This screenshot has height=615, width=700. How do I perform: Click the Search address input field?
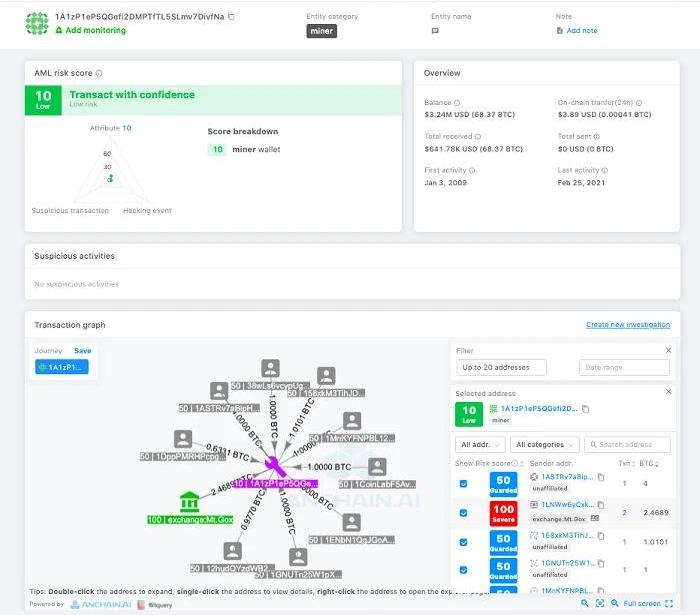coord(631,444)
